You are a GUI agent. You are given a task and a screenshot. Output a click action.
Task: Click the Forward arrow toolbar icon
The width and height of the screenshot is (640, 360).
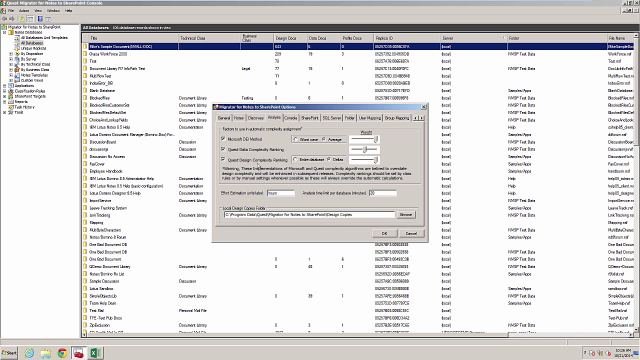[12, 19]
